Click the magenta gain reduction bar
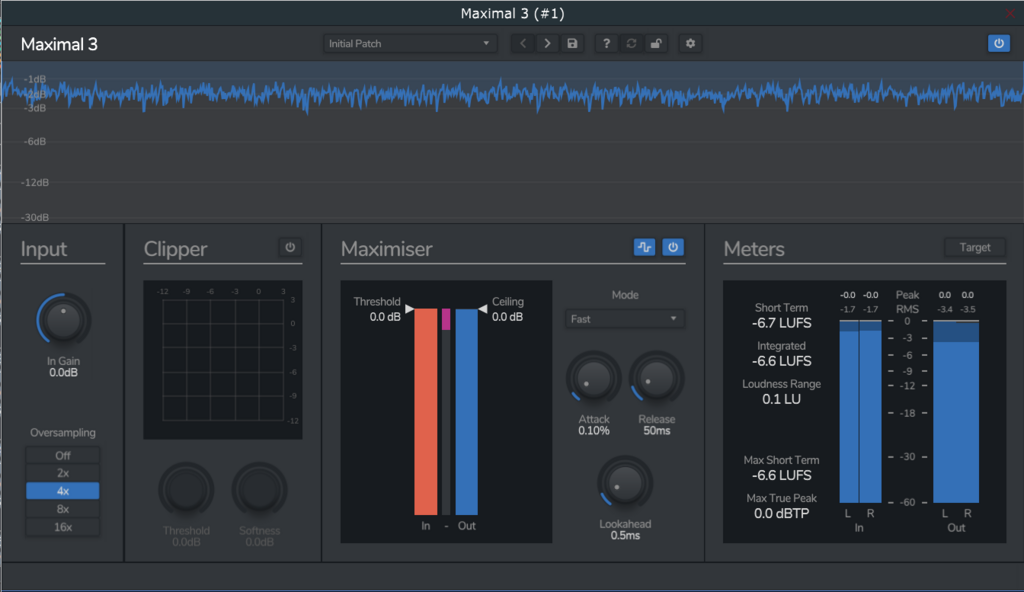The image size is (1024, 592). click(446, 319)
